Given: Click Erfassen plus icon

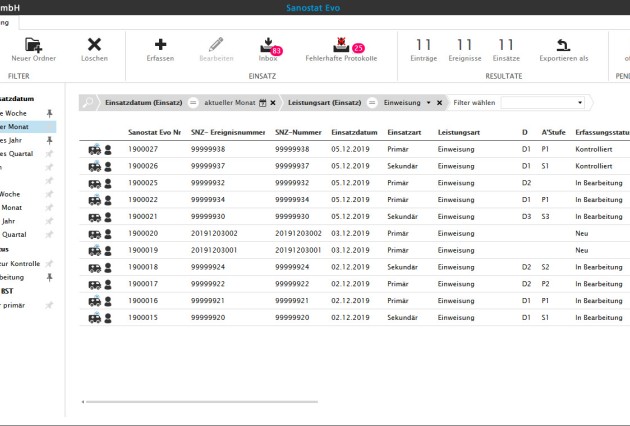Looking at the screenshot, I should click(160, 44).
